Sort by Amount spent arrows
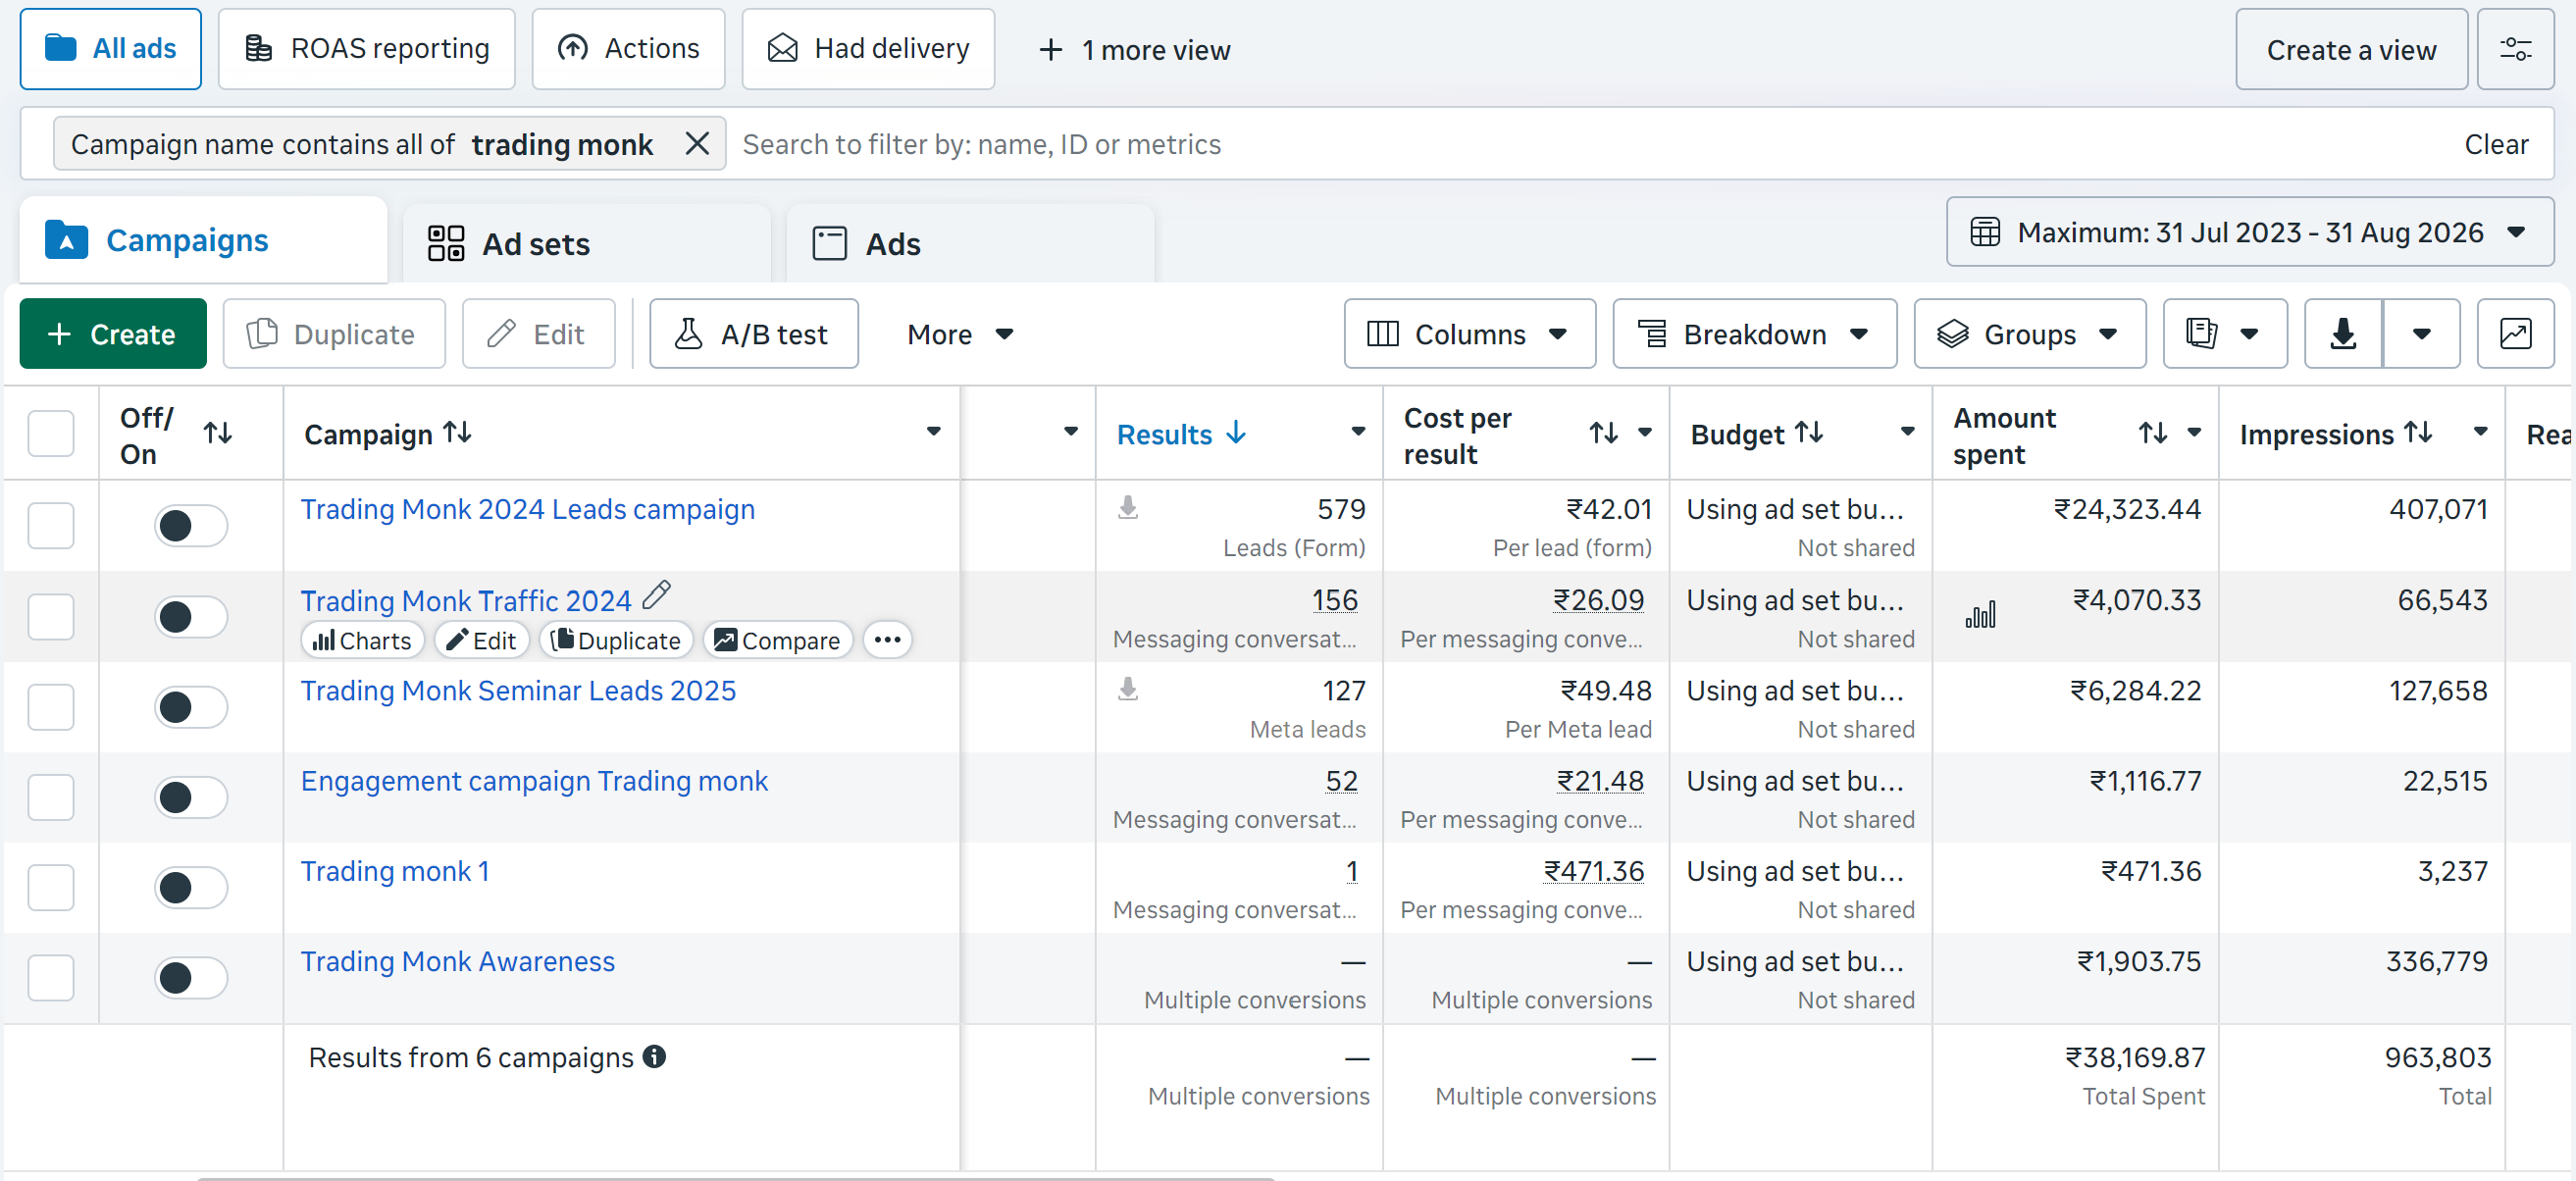The image size is (2576, 1181). tap(2153, 433)
